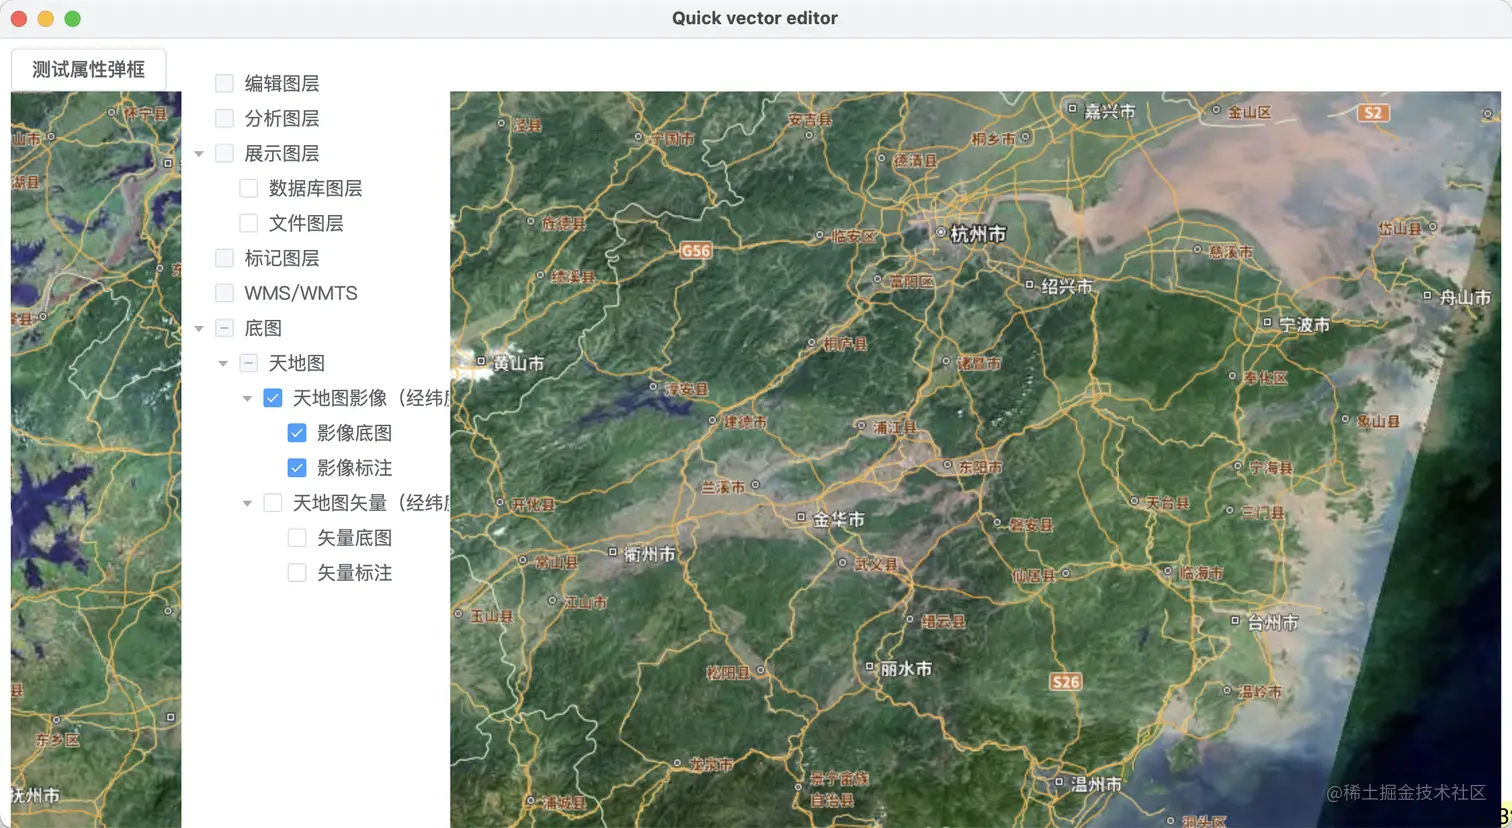Click the 舟山市 label on the map
The height and width of the screenshot is (828, 1512).
point(1465,298)
